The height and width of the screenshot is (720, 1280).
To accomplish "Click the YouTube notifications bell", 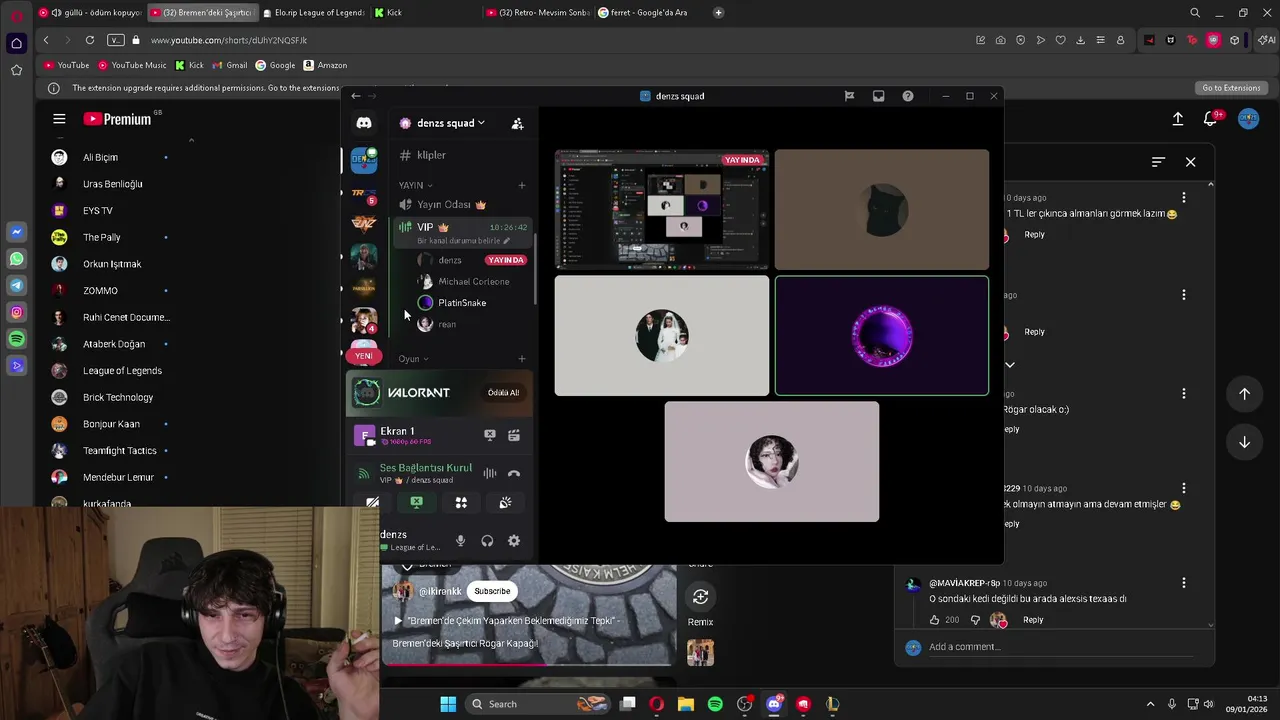I will 1210,119.
